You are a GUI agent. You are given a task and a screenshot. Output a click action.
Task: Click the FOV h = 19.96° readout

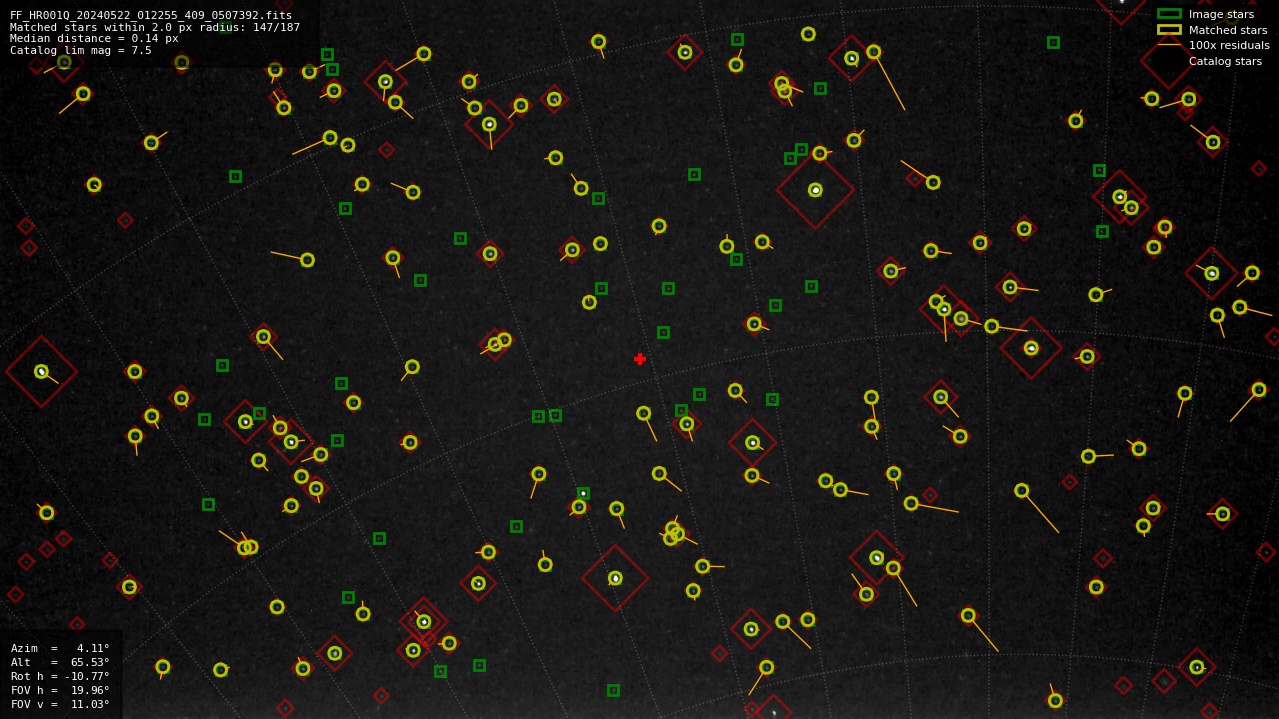click(x=60, y=690)
